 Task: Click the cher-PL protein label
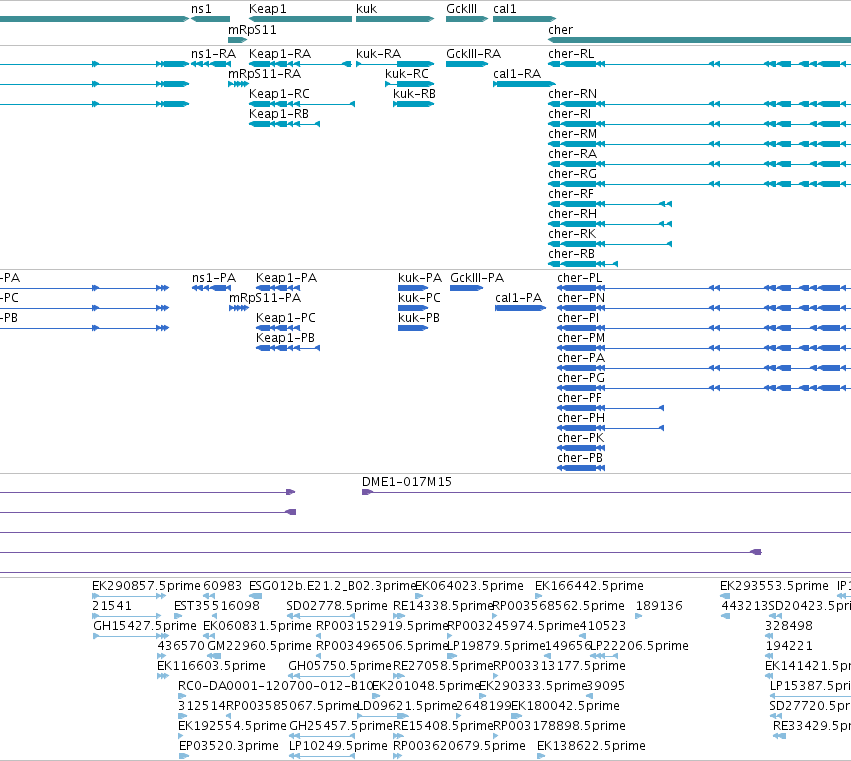tap(580, 278)
